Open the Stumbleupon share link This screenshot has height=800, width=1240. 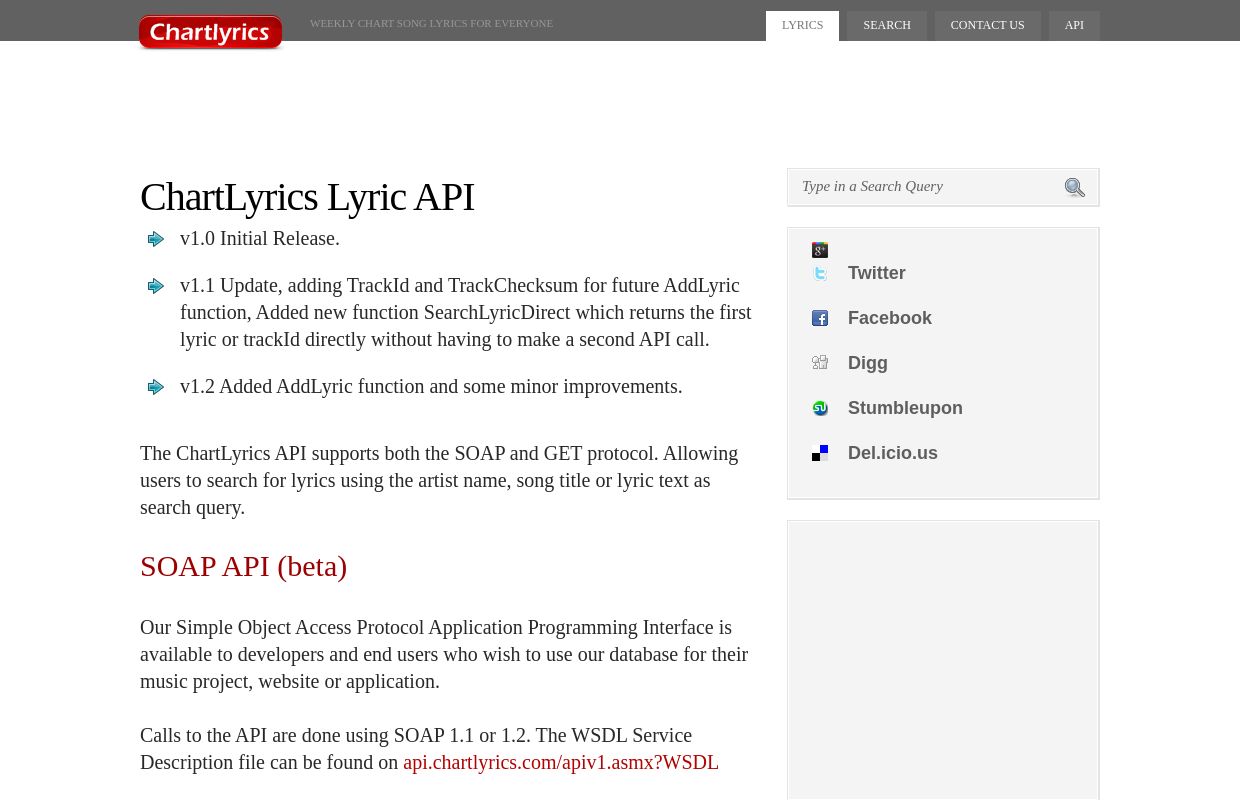click(905, 408)
